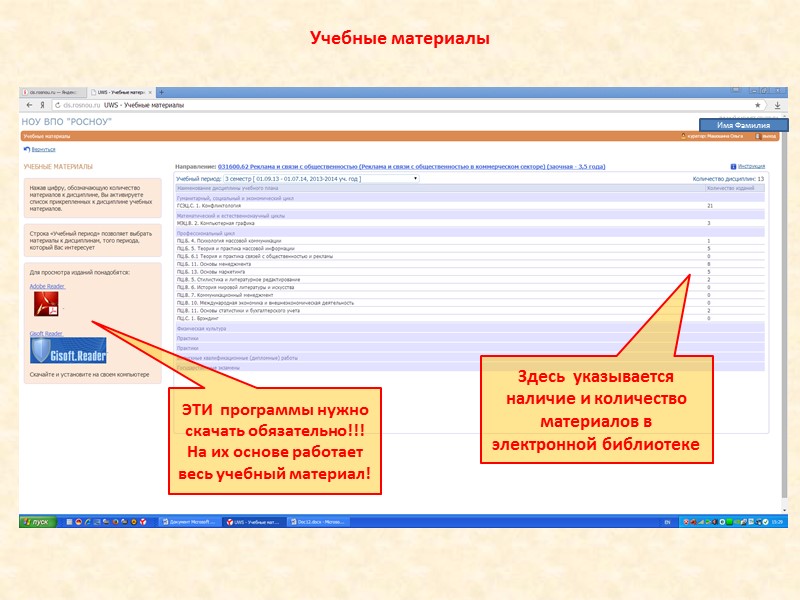
Task: Click the 'Физическая культура' section header
Action: 469,329
